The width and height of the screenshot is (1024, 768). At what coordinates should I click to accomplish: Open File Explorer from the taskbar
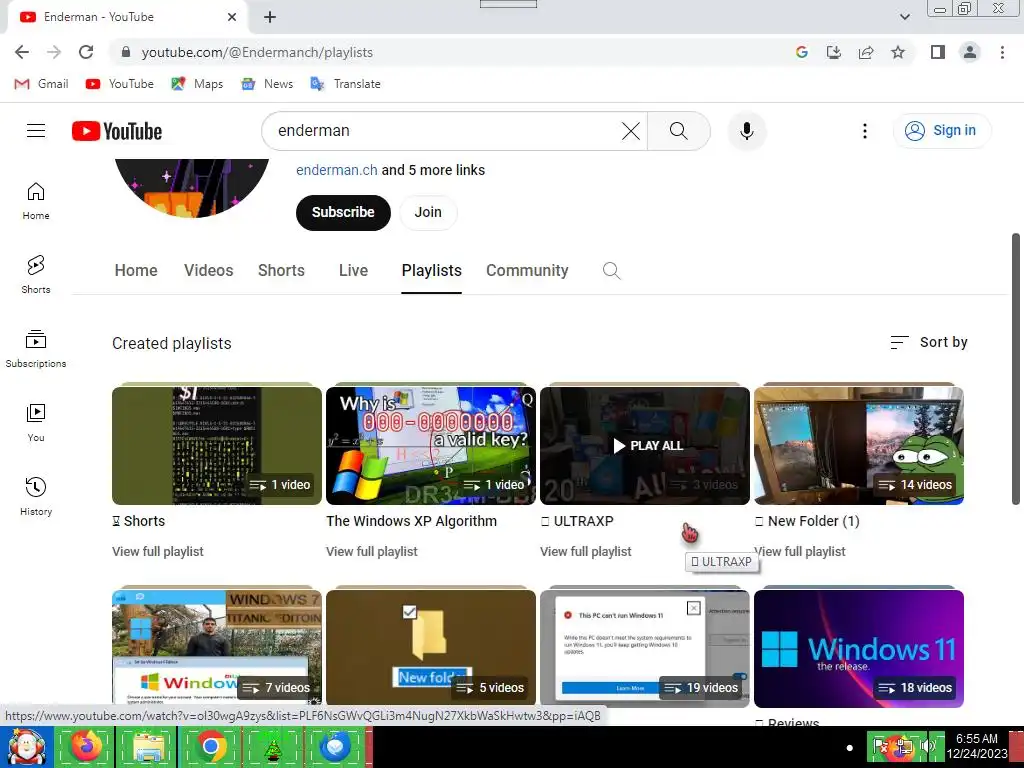point(148,746)
